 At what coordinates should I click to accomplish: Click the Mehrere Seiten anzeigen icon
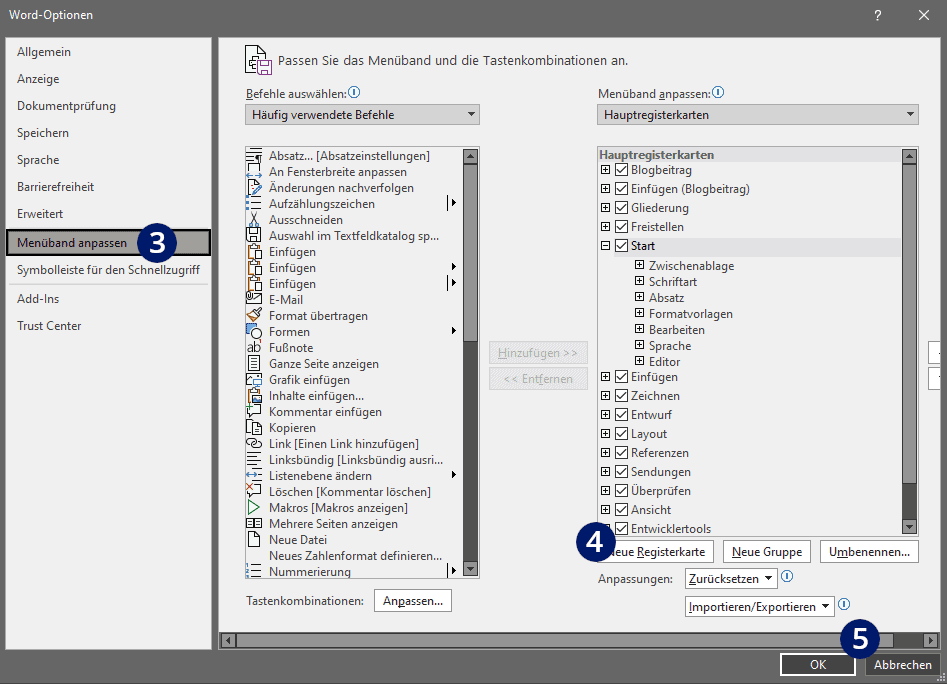tap(254, 523)
